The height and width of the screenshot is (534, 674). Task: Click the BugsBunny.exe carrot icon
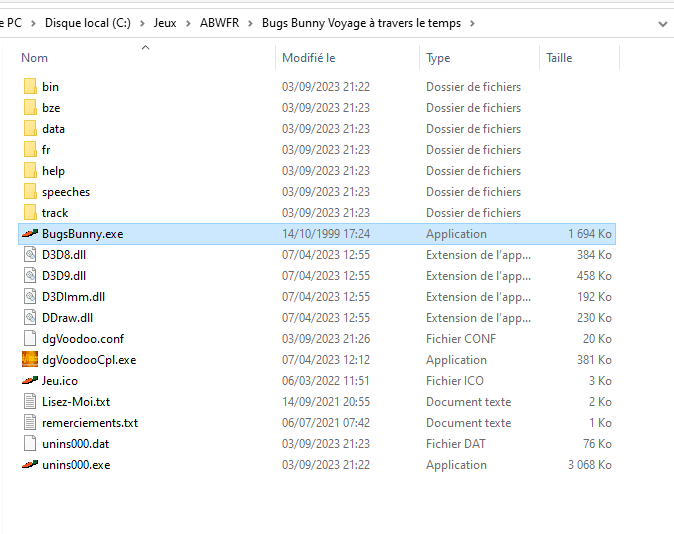click(30, 233)
